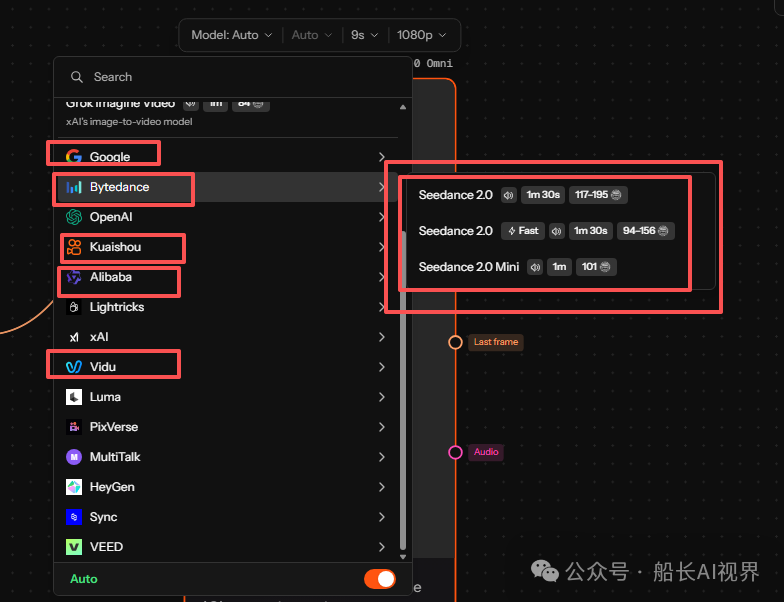This screenshot has height=602, width=784.
Task: Click audio icon on Seedance 2.0 Fast row
Action: coord(556,231)
